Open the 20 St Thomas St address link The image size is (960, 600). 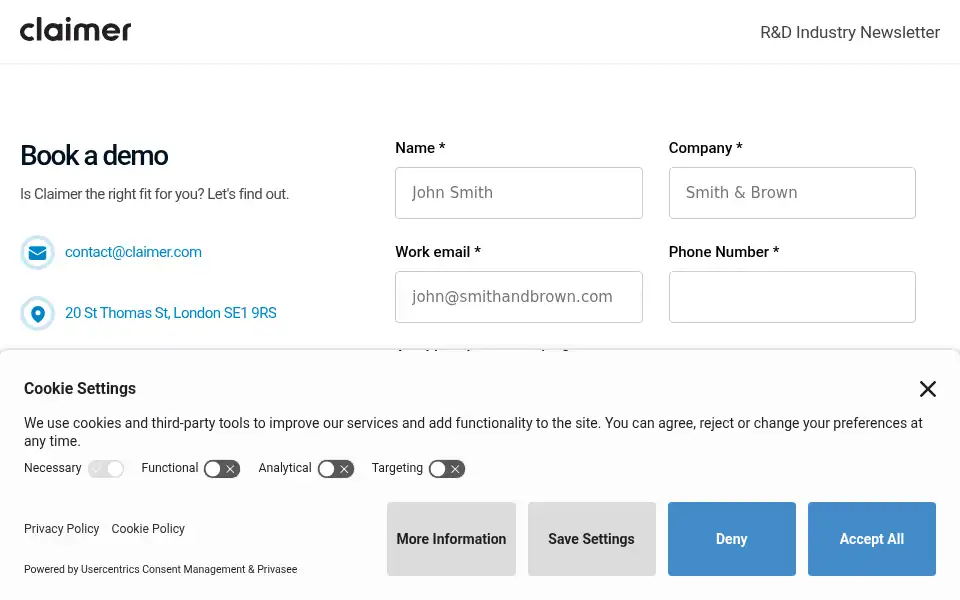(171, 313)
